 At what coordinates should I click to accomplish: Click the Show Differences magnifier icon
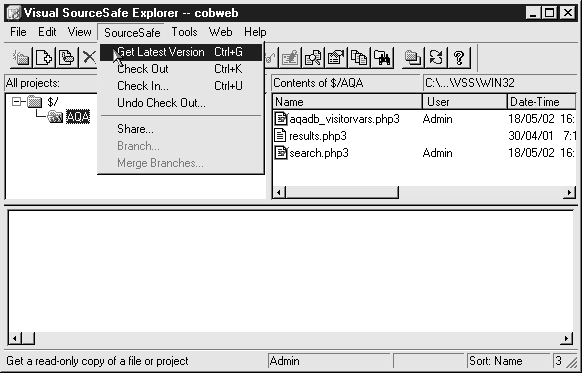coord(313,58)
